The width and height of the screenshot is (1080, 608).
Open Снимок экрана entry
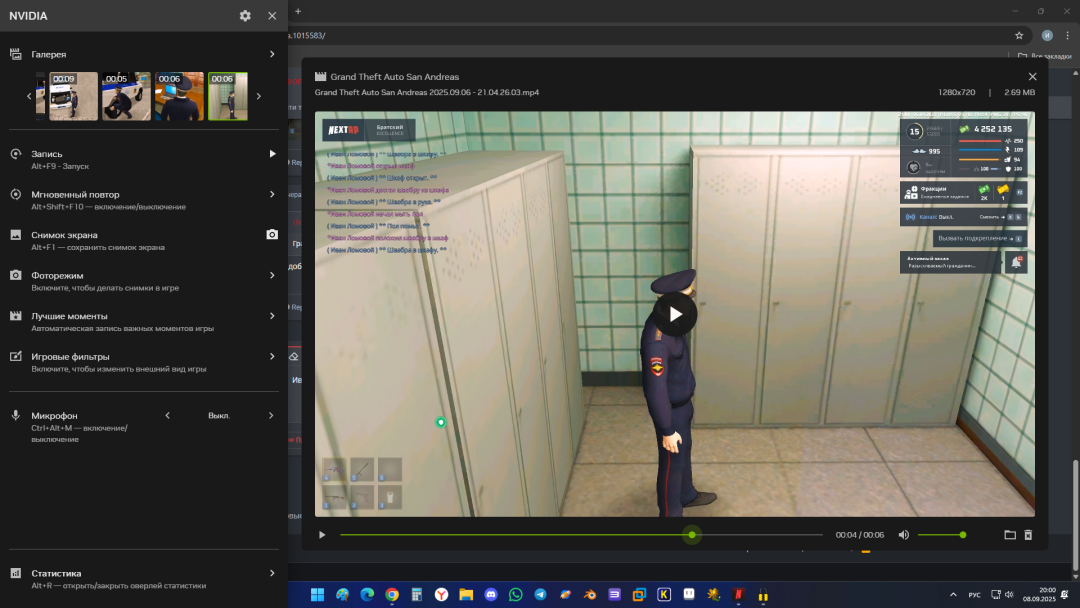pos(144,240)
